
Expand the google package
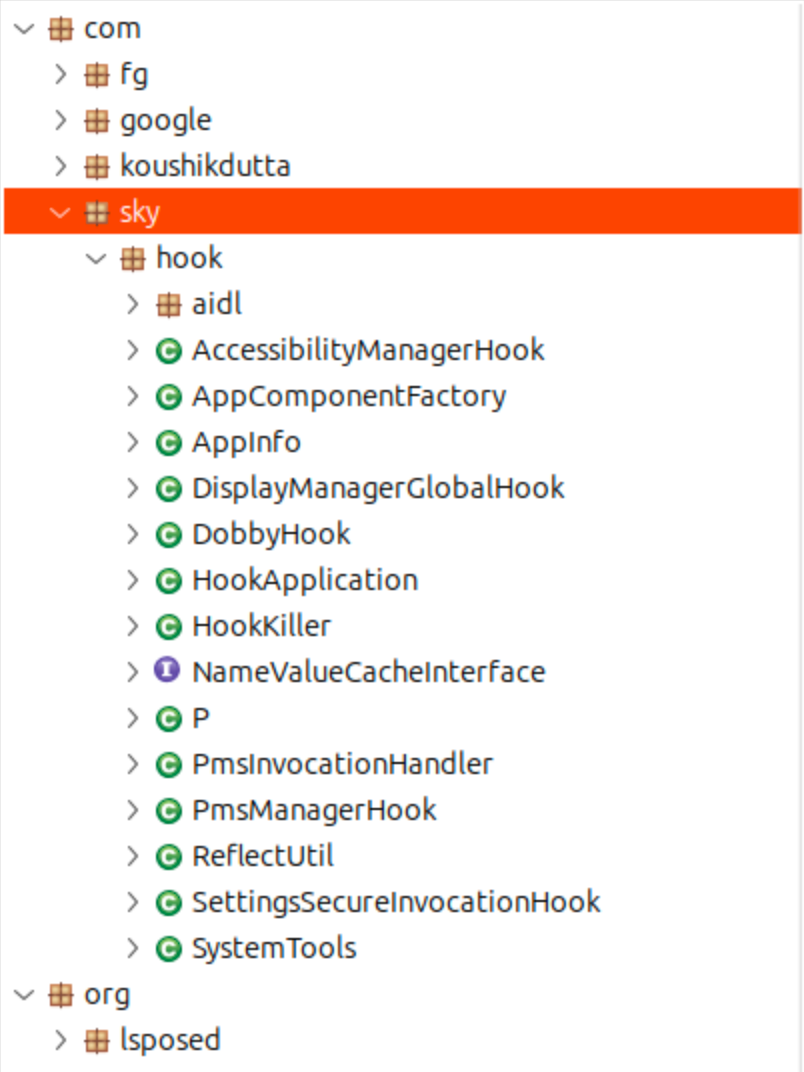pos(59,120)
